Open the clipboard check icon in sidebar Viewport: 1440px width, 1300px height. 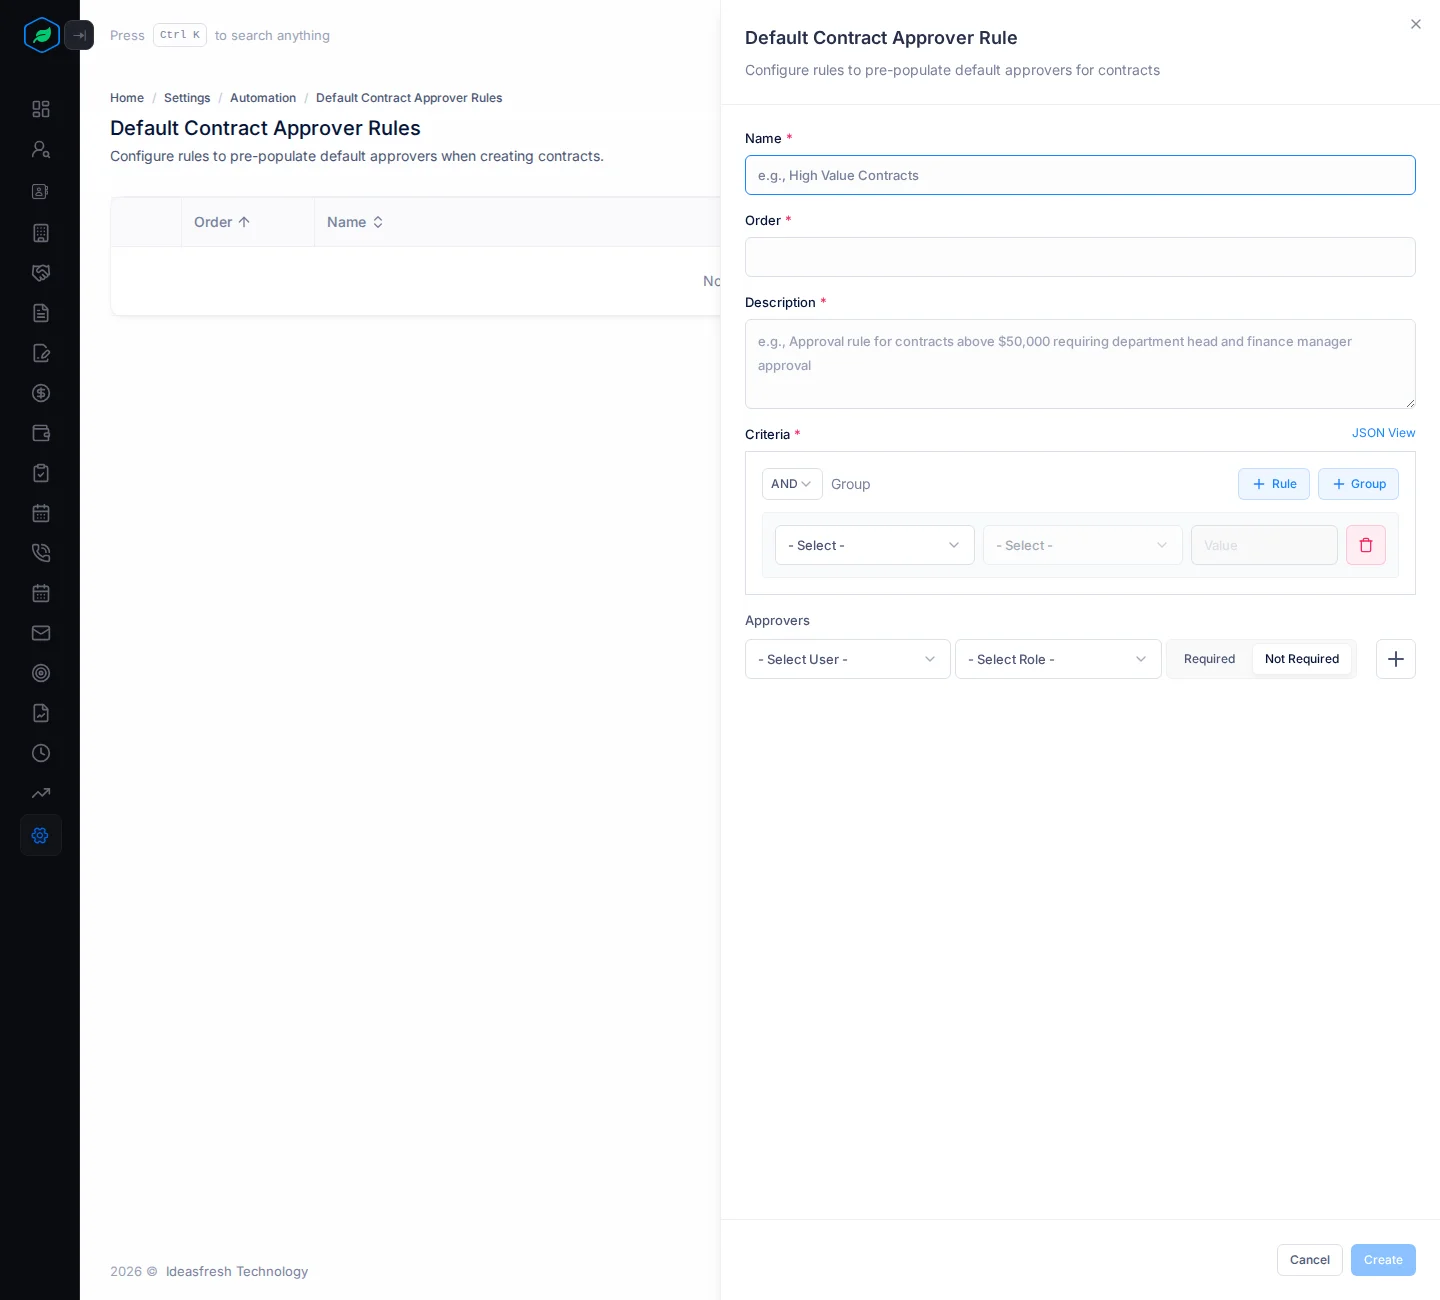[41, 473]
